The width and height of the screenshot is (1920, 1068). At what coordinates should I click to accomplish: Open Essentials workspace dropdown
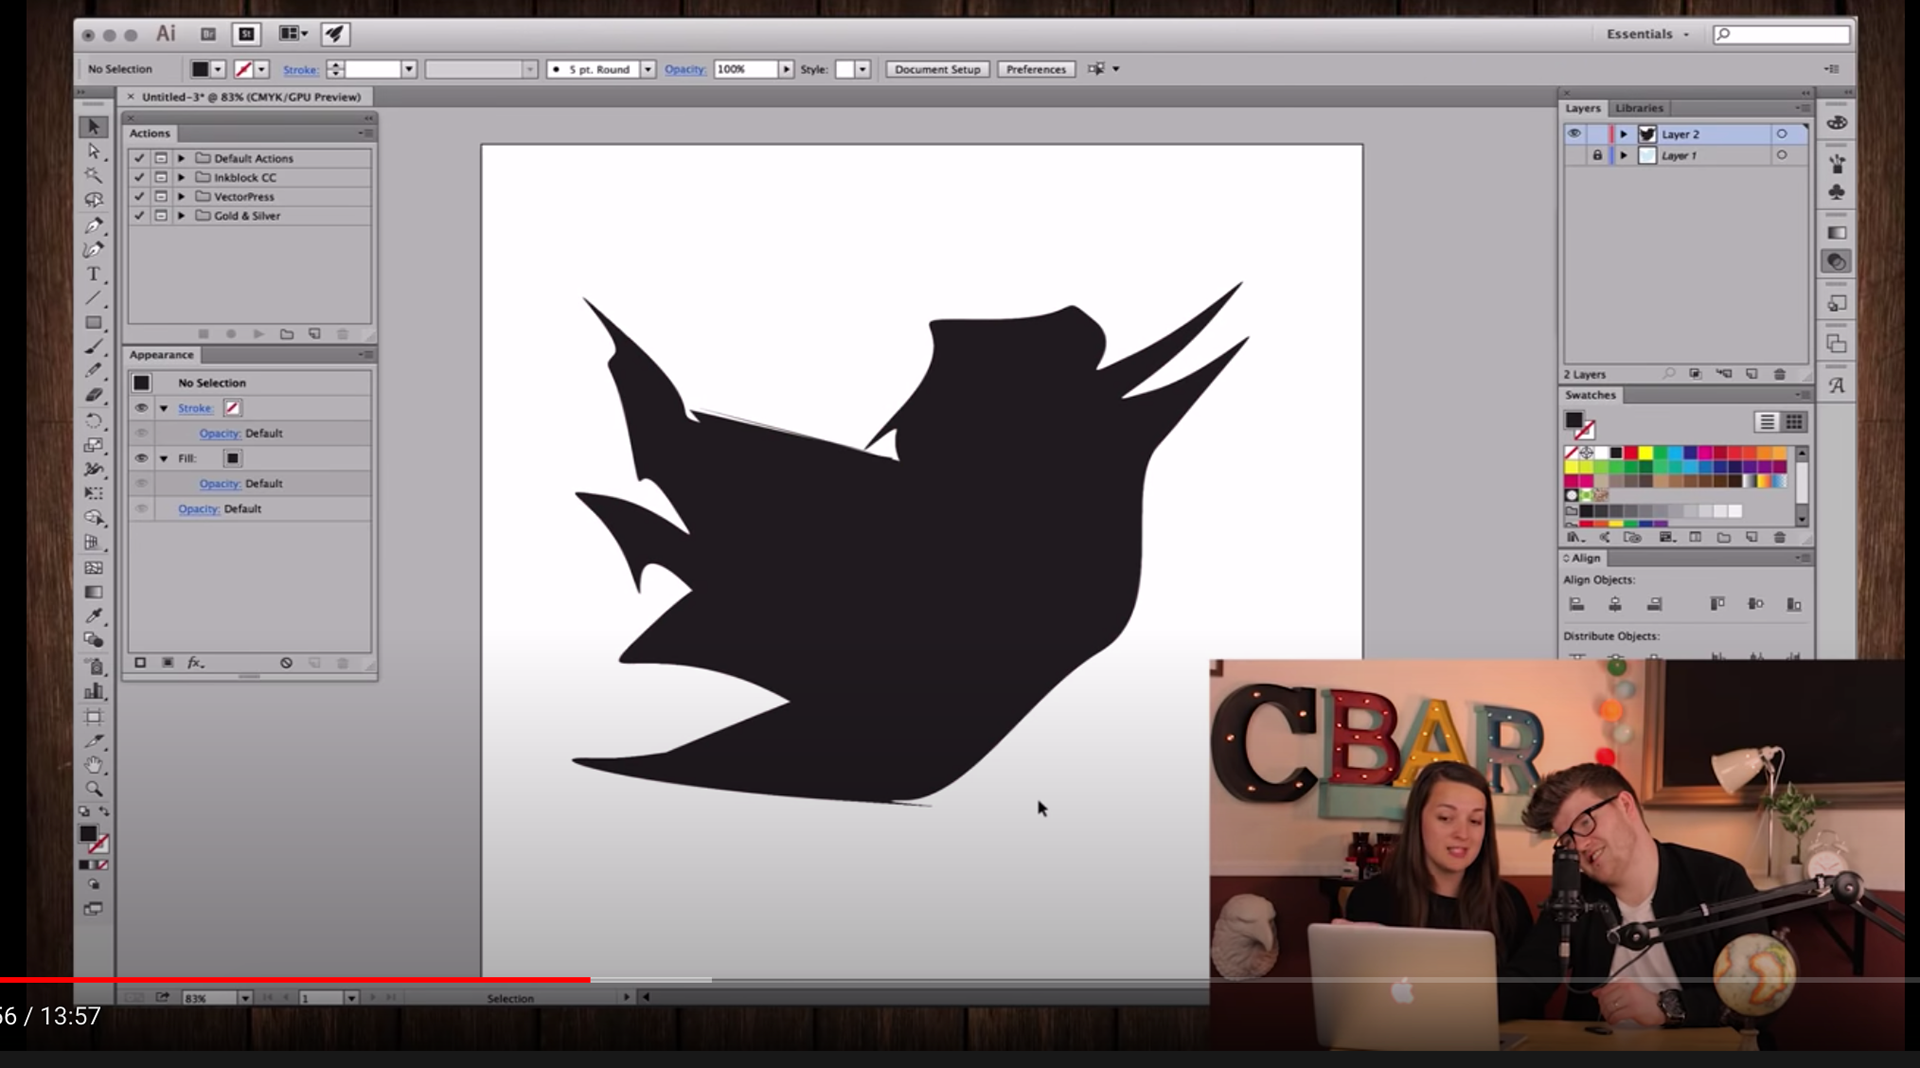[x=1647, y=34]
